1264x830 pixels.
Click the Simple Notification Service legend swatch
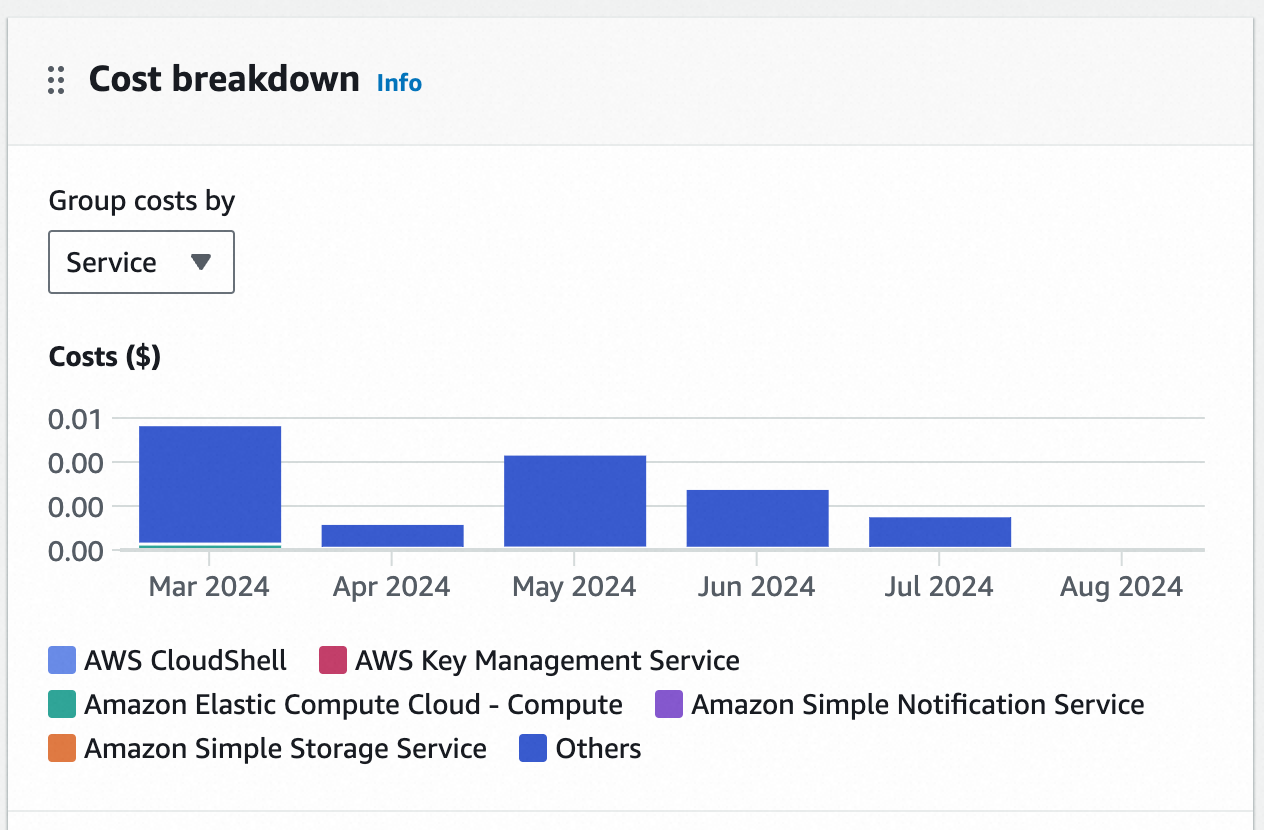(669, 705)
